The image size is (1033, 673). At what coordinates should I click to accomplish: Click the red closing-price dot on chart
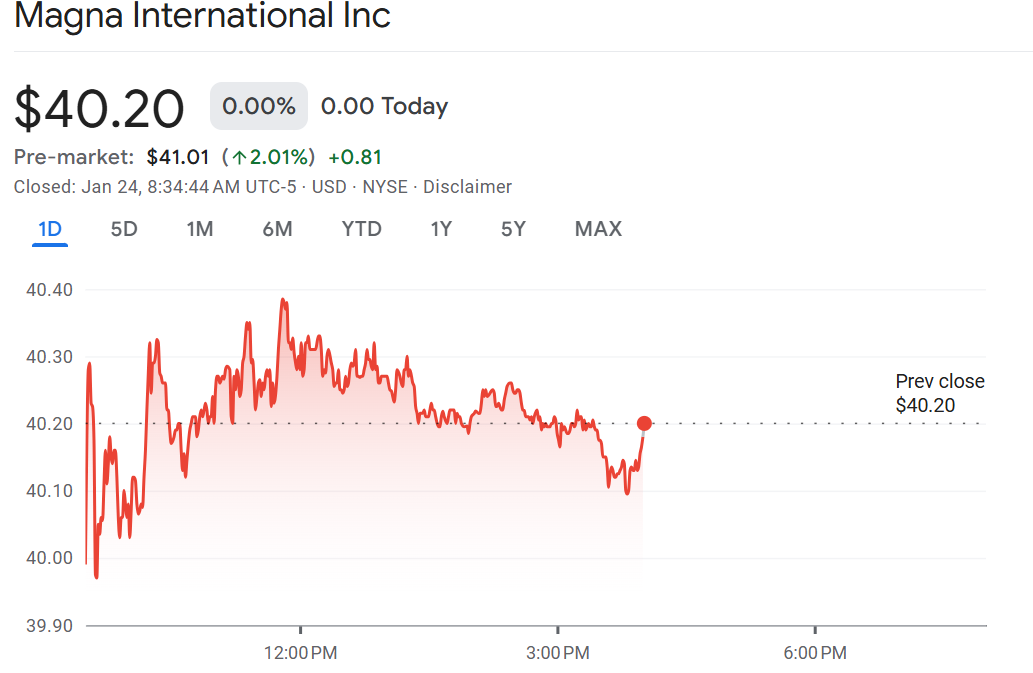644,424
